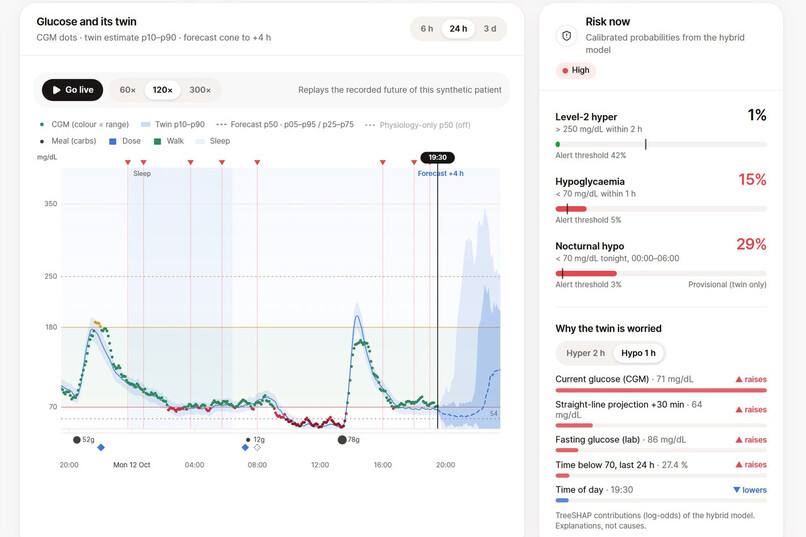Click the raises indicator for Fasting glucose
Image resolution: width=806 pixels, height=537 pixels.
[x=751, y=440]
